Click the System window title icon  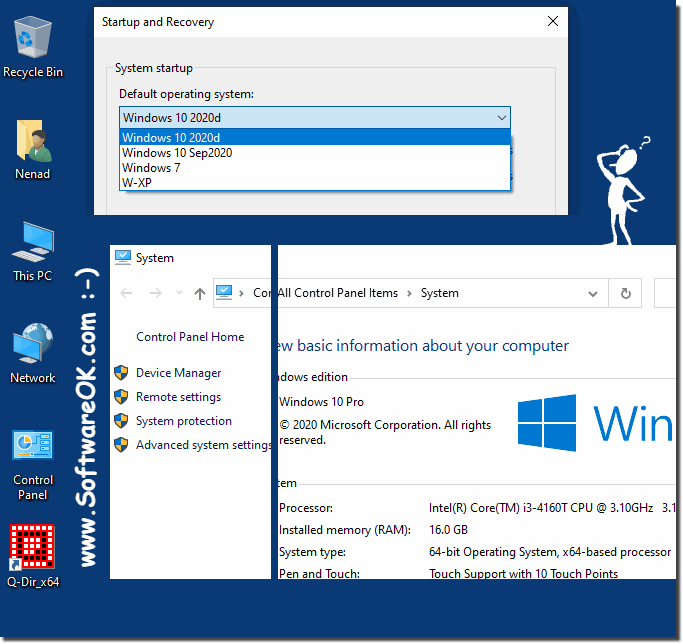(123, 258)
